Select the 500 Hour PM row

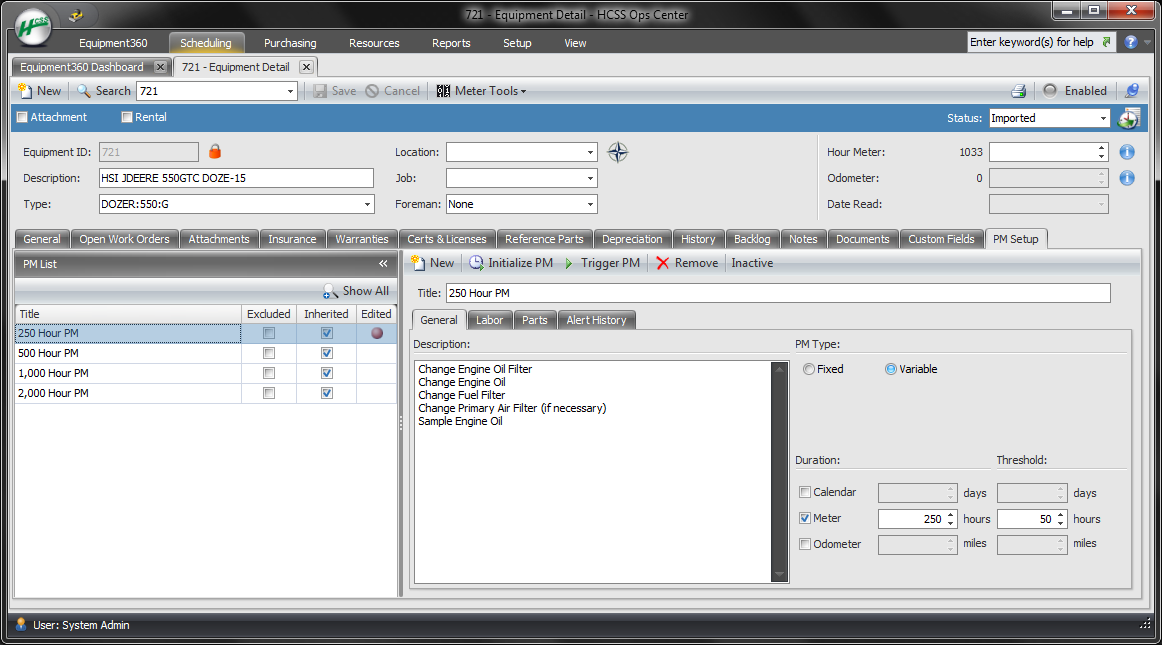[x=205, y=354]
